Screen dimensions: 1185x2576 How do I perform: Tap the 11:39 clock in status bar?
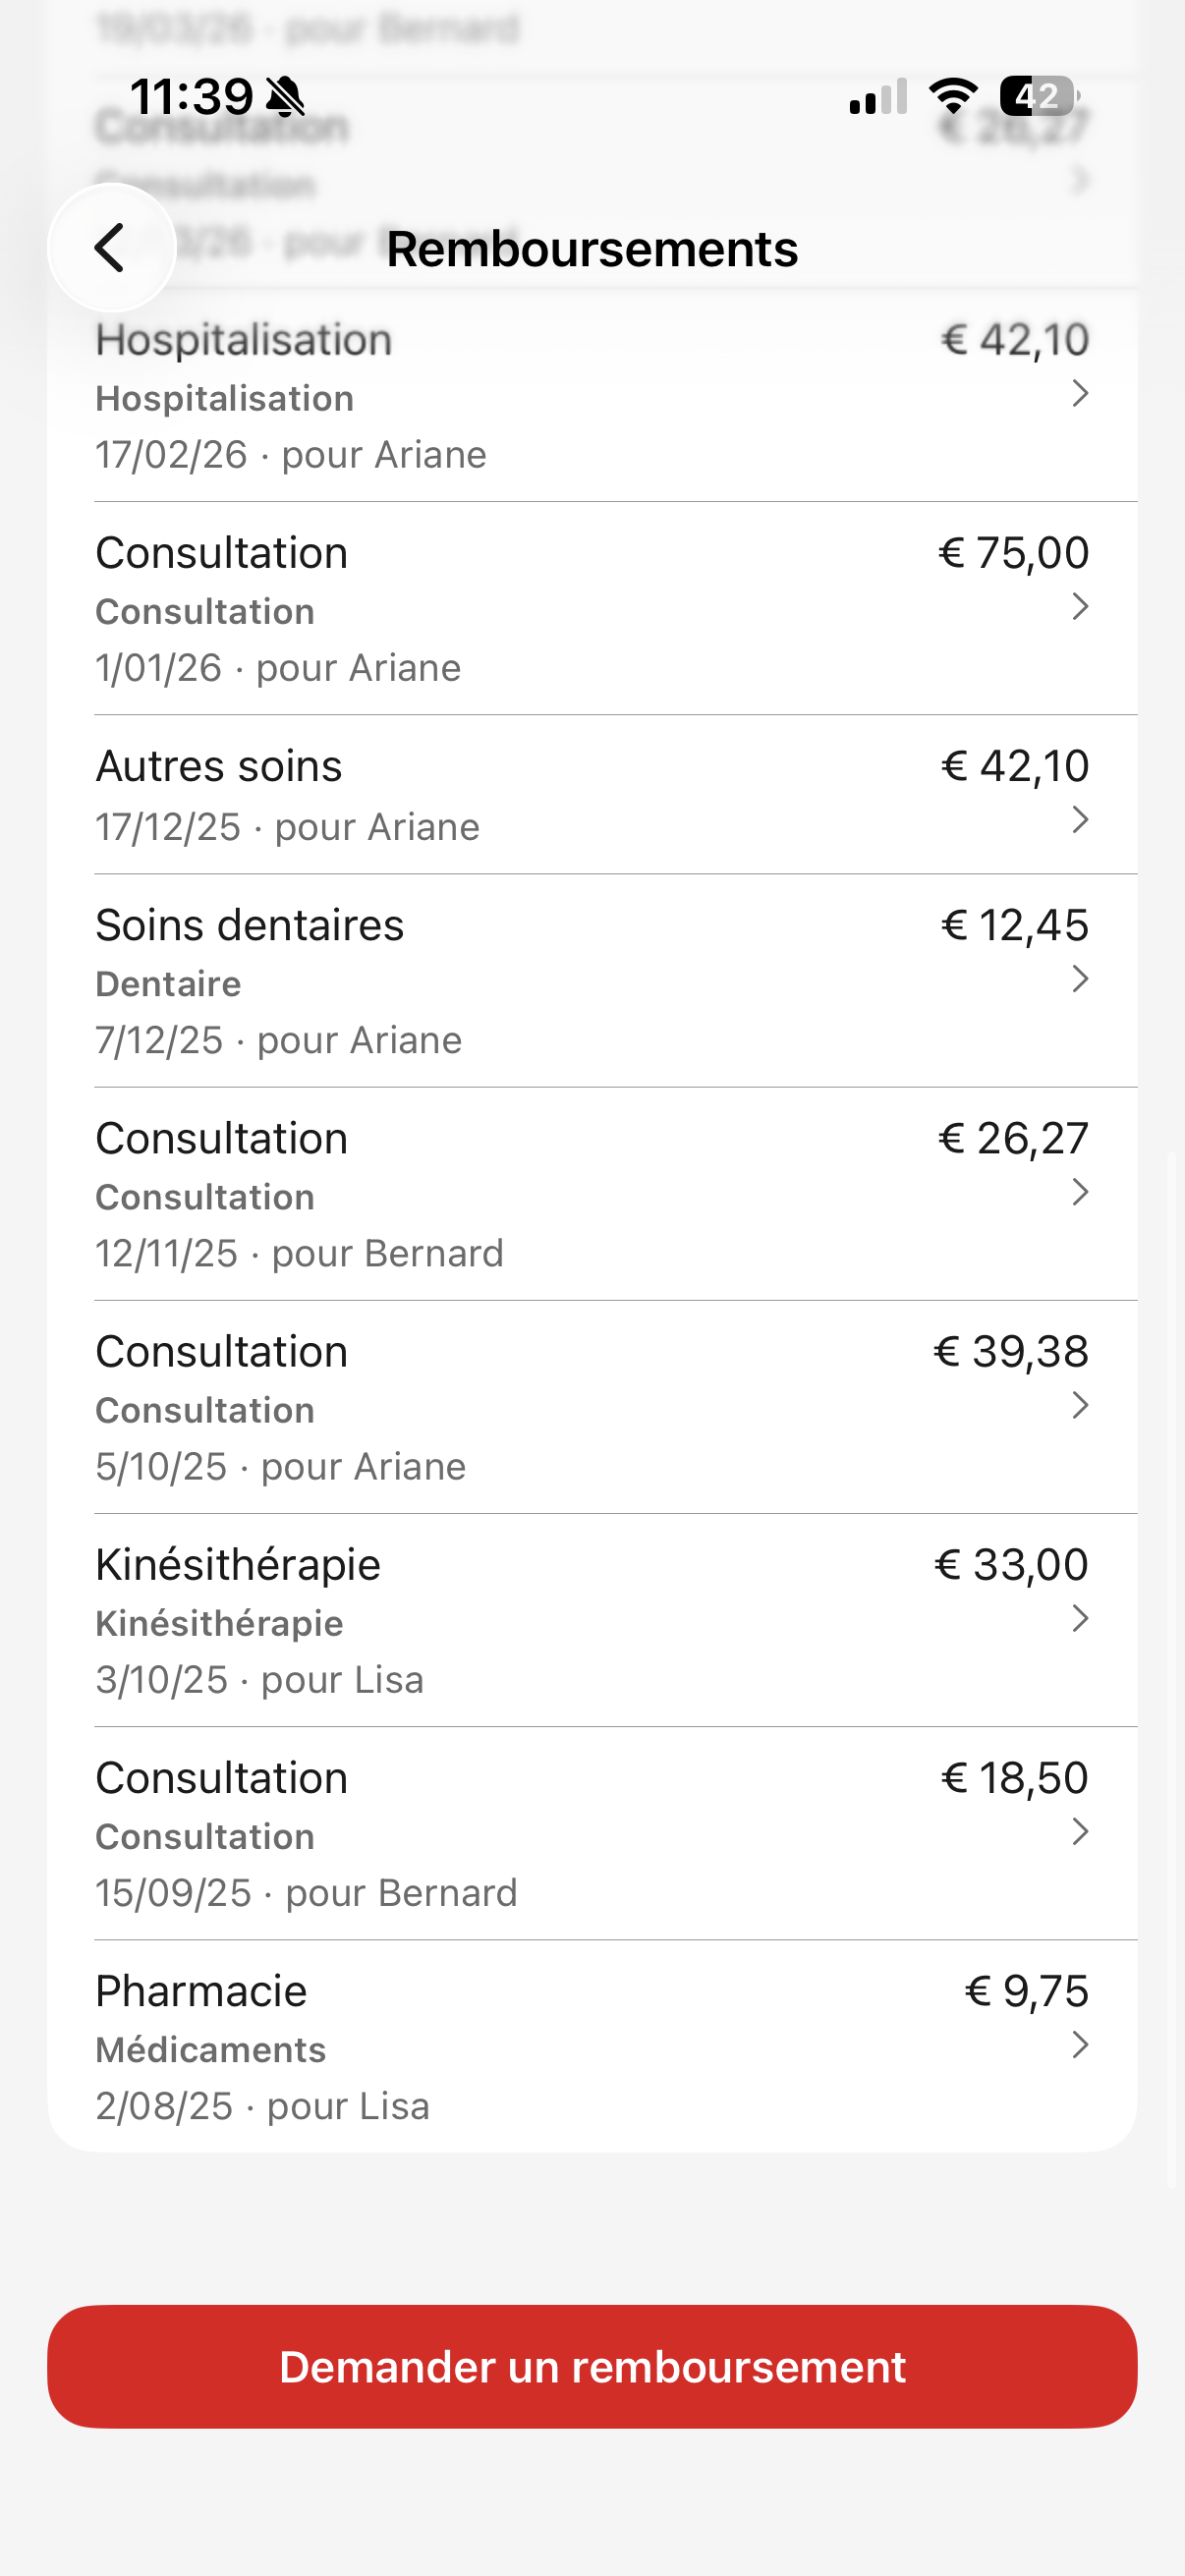[191, 97]
